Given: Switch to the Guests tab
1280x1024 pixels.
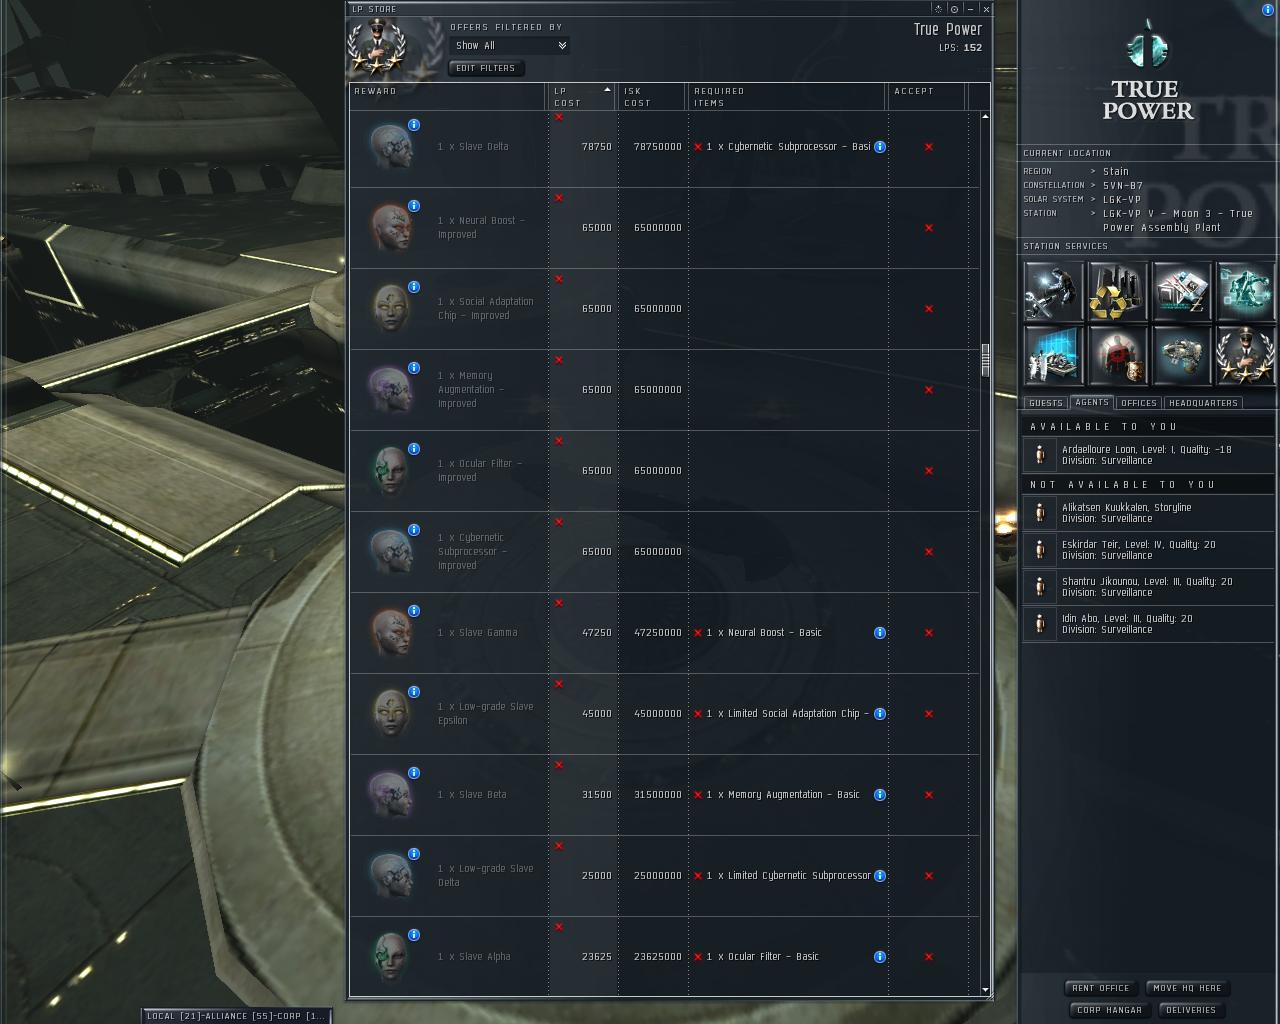Looking at the screenshot, I should (x=1046, y=403).
